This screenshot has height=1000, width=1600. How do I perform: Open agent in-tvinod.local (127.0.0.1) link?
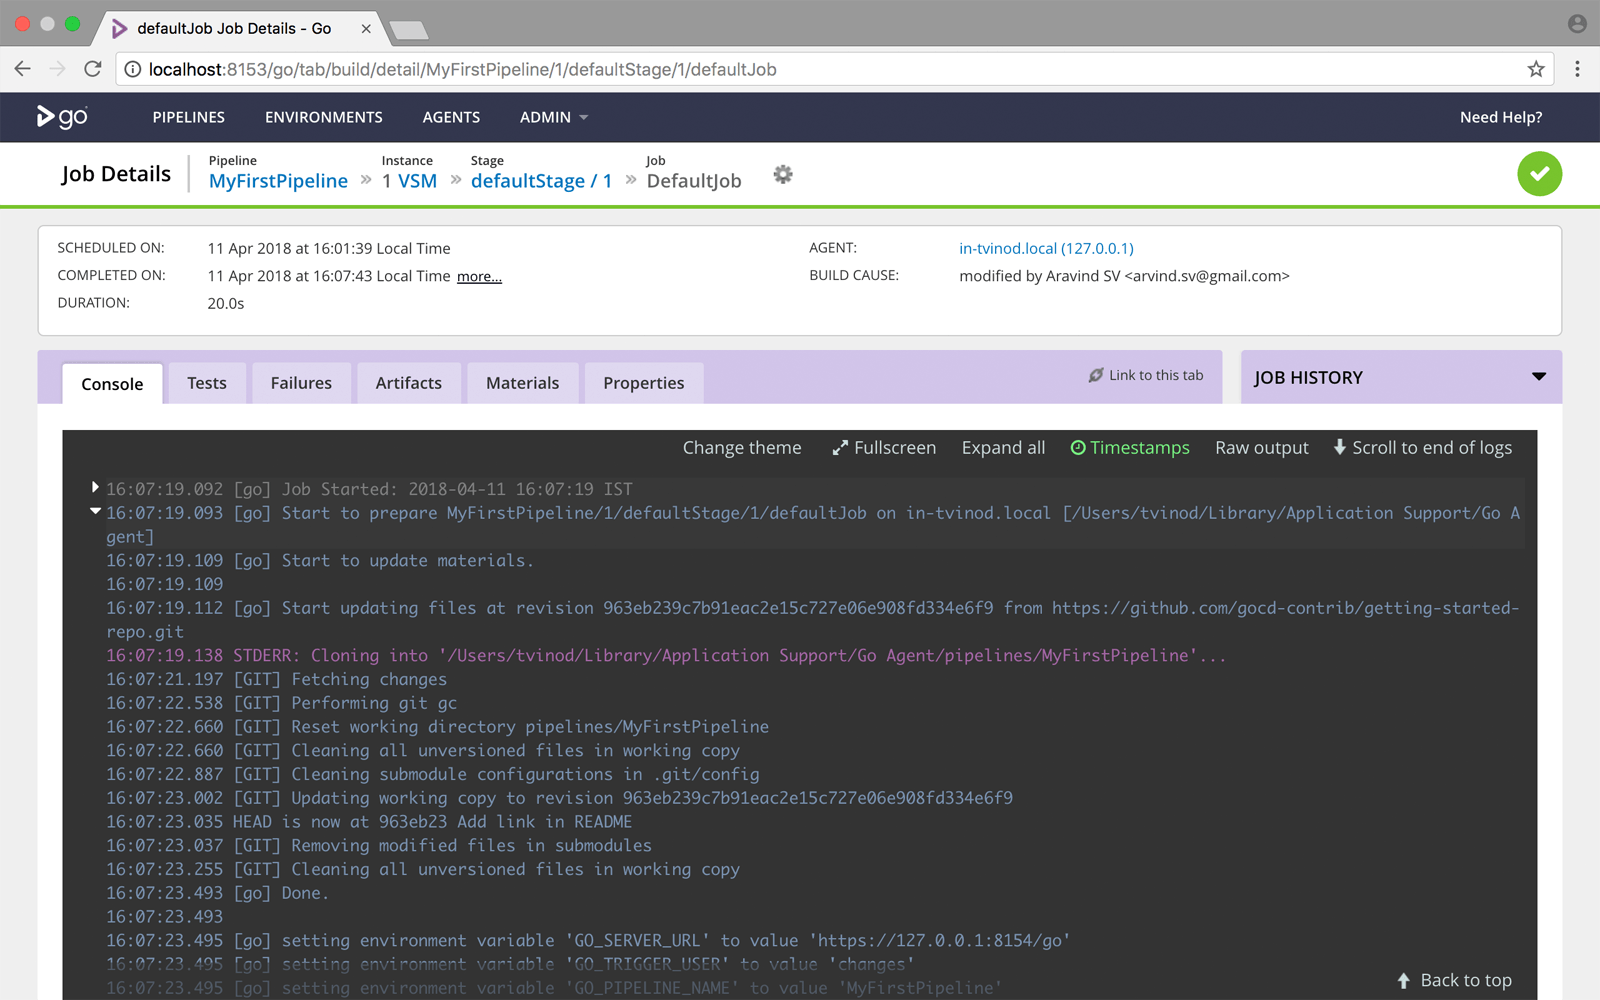pos(1046,248)
